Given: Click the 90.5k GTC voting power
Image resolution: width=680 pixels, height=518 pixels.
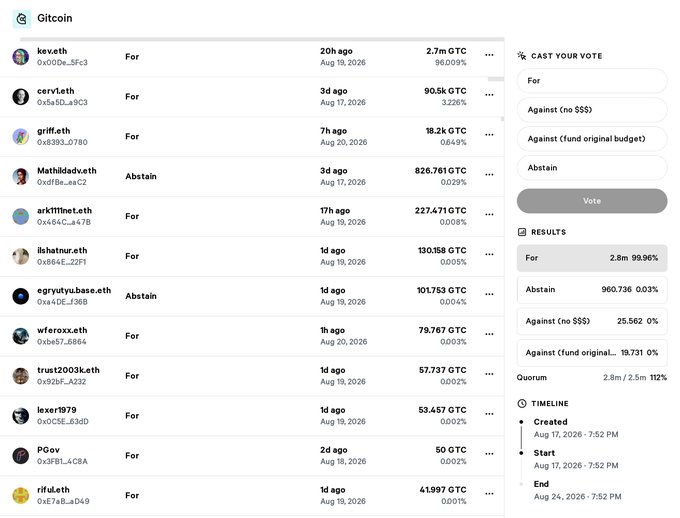Looking at the screenshot, I should coord(445,91).
